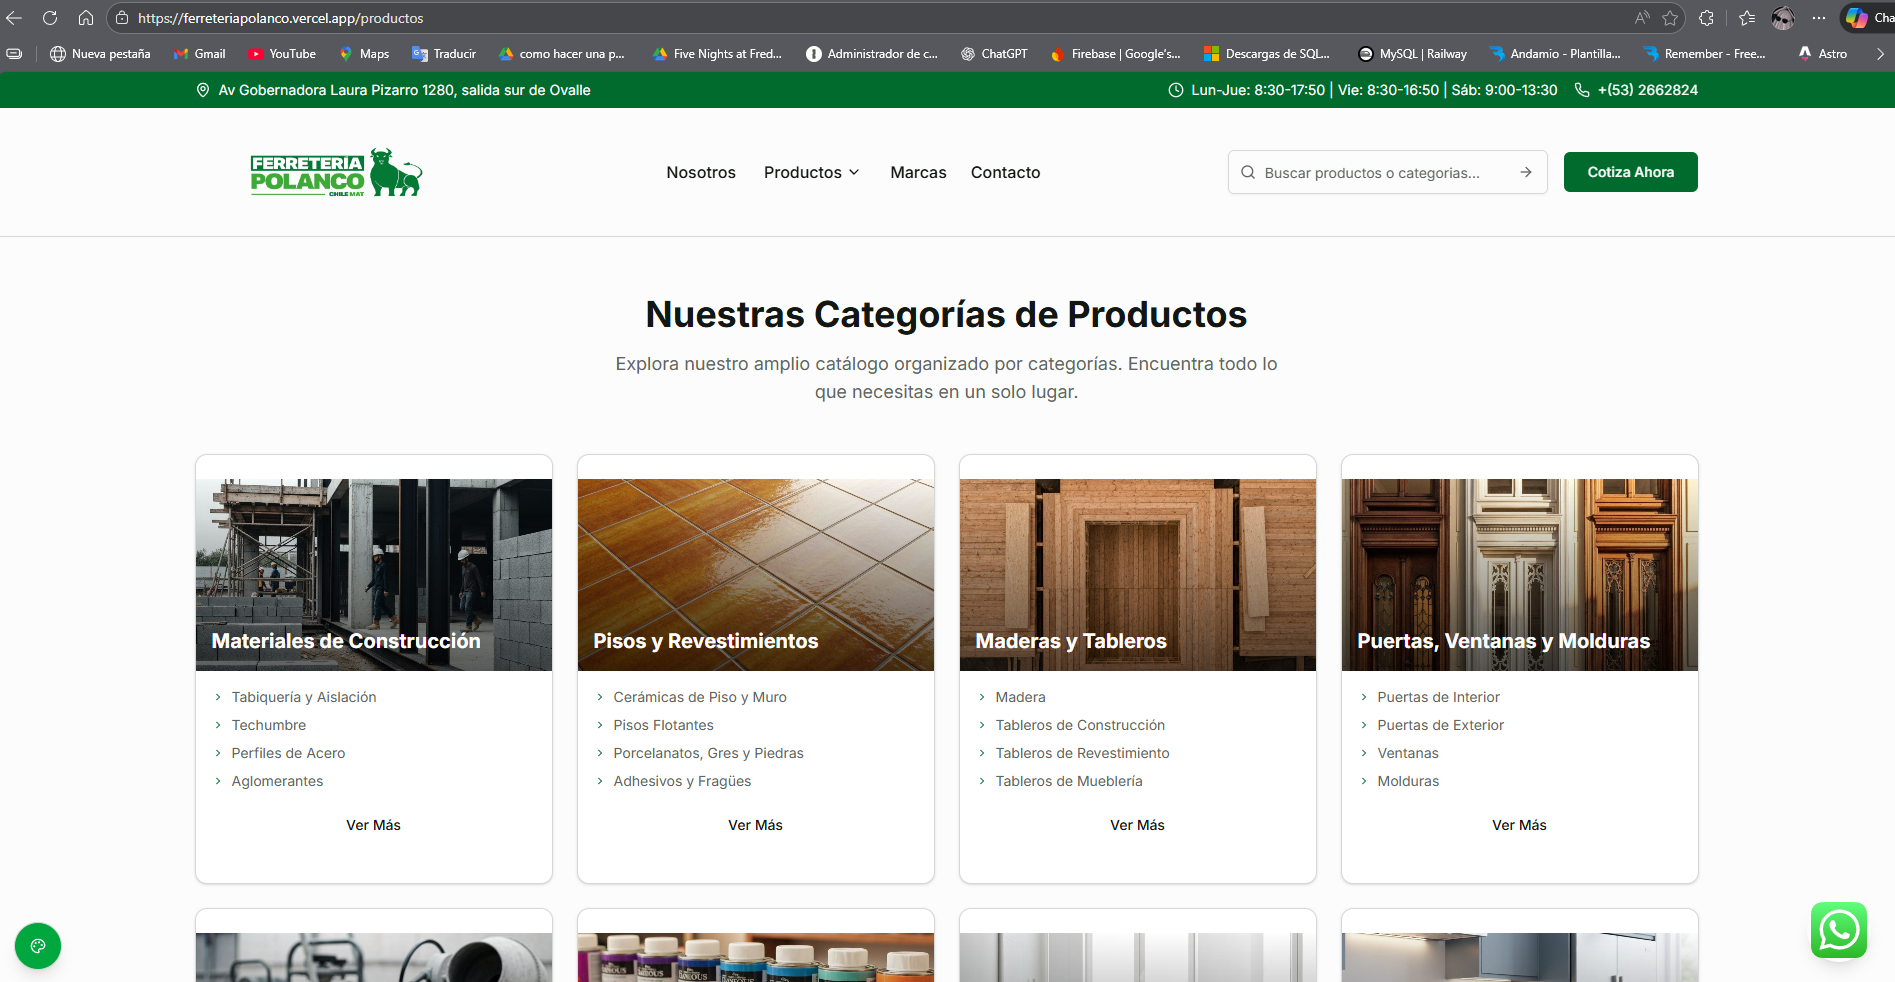Open the browser settings ellipsis menu
Viewport: 1895px width, 982px height.
[1818, 18]
